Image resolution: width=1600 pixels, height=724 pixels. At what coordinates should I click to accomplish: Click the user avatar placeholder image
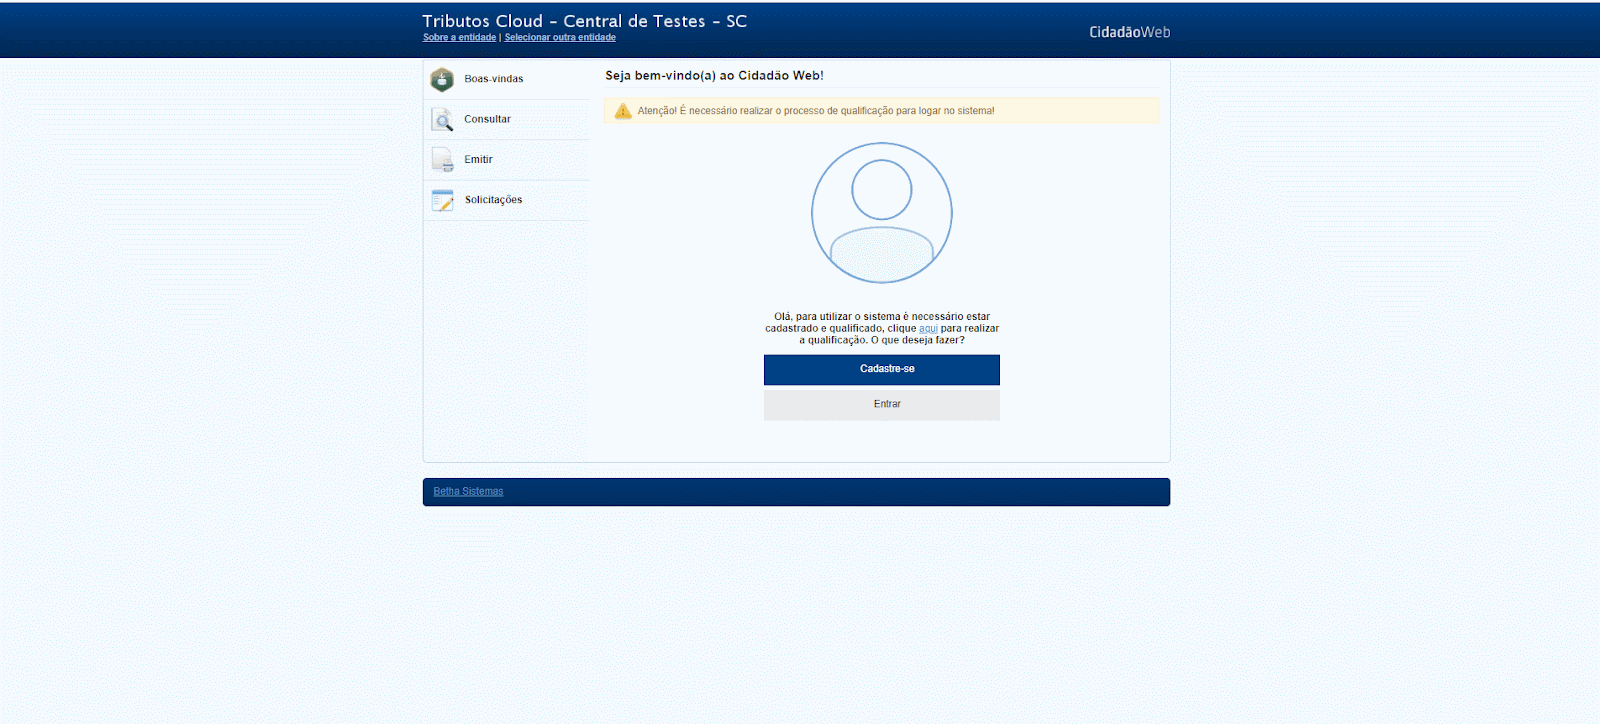(x=881, y=213)
